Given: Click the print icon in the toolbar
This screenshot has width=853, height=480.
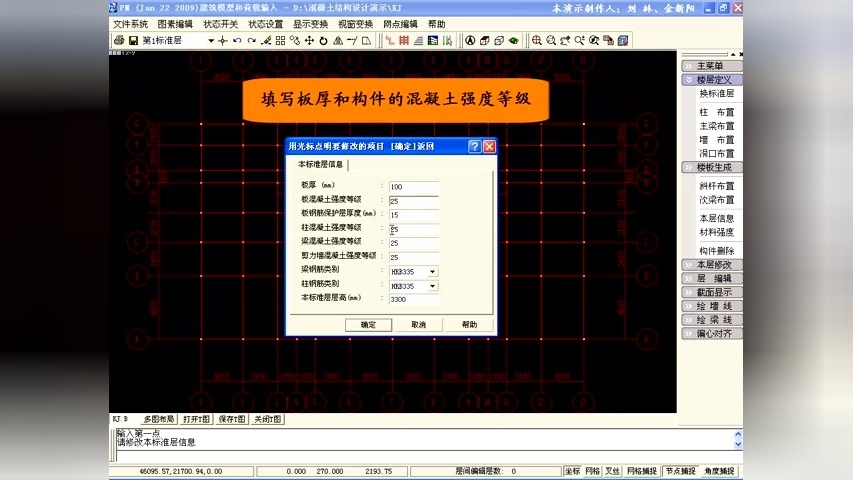Looking at the screenshot, I should (x=119, y=40).
